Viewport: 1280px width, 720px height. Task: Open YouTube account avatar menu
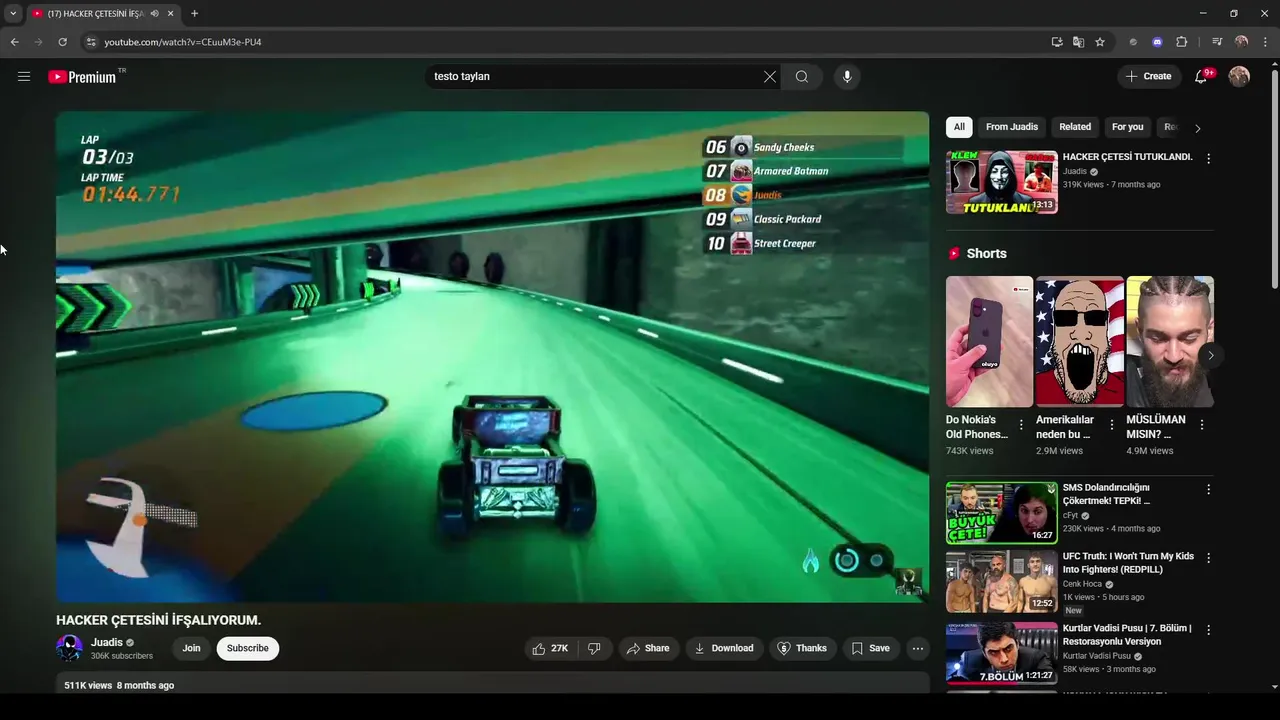coord(1239,76)
